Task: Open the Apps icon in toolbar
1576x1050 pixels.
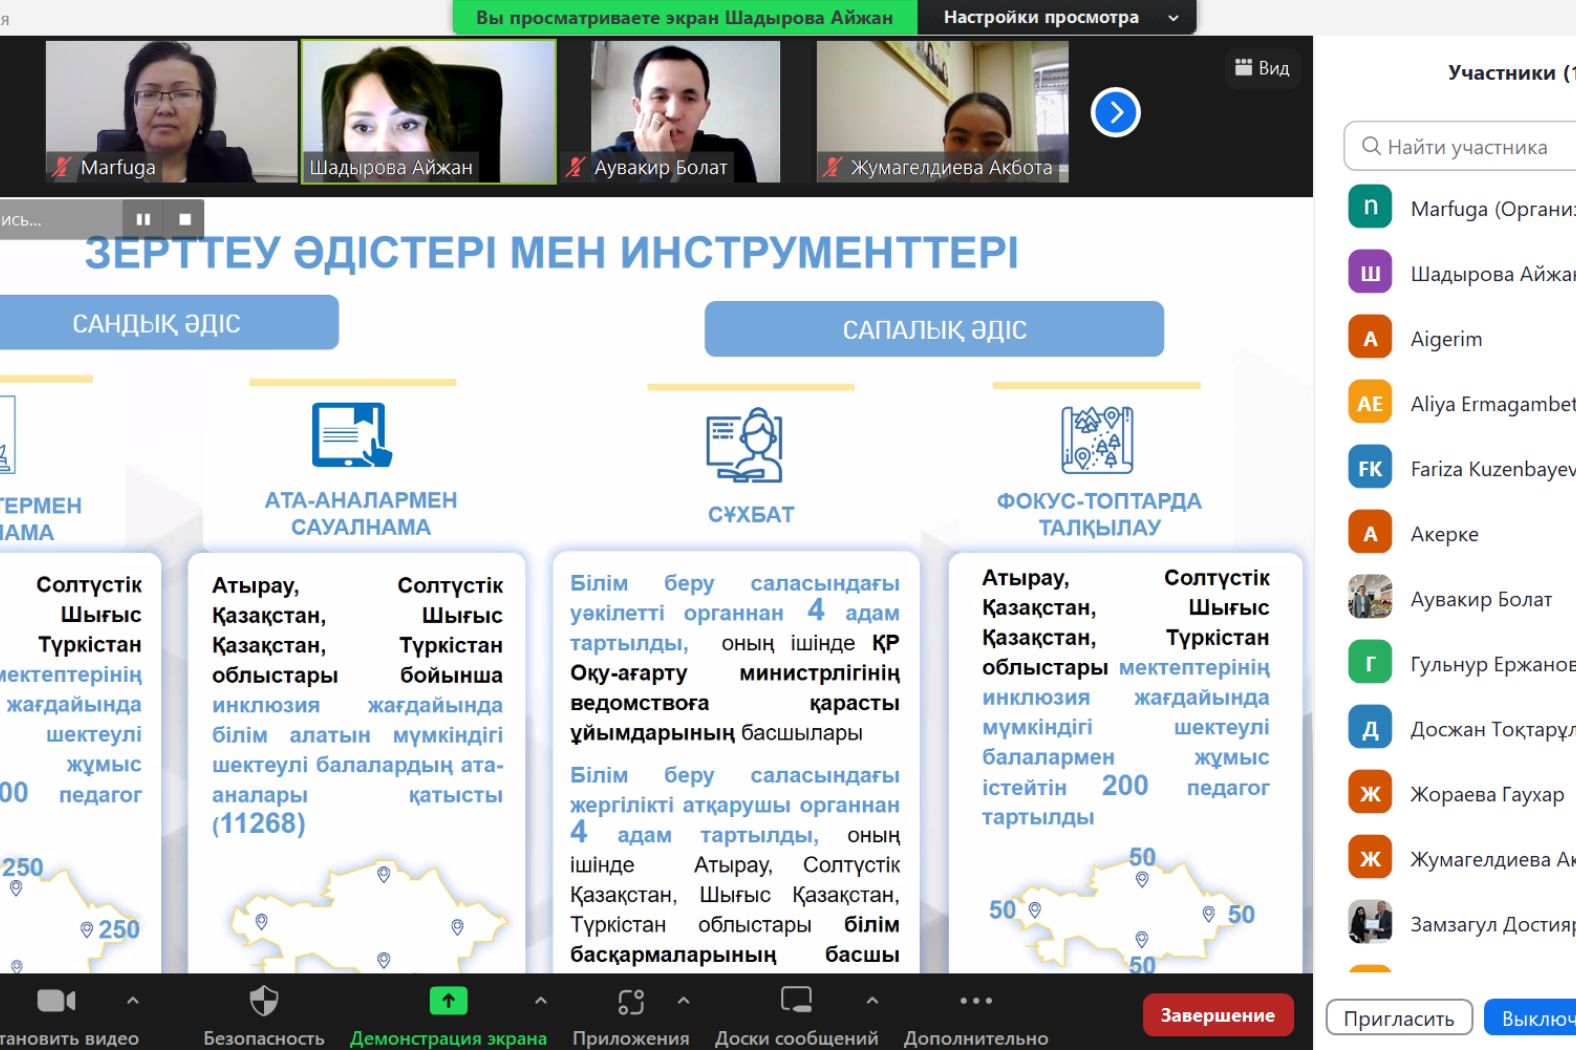Action: click(x=630, y=1001)
